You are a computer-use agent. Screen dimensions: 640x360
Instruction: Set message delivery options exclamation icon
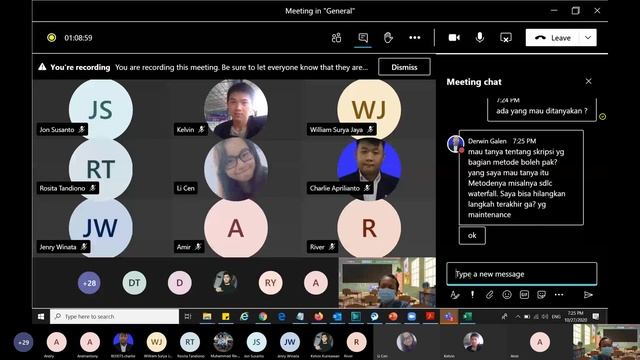click(472, 294)
